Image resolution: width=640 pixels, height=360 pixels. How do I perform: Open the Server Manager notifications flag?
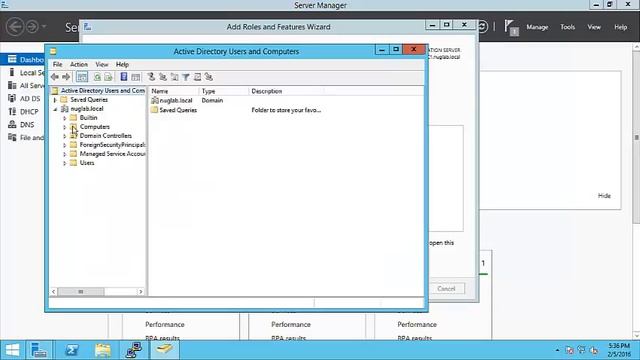pyautogui.click(x=511, y=27)
